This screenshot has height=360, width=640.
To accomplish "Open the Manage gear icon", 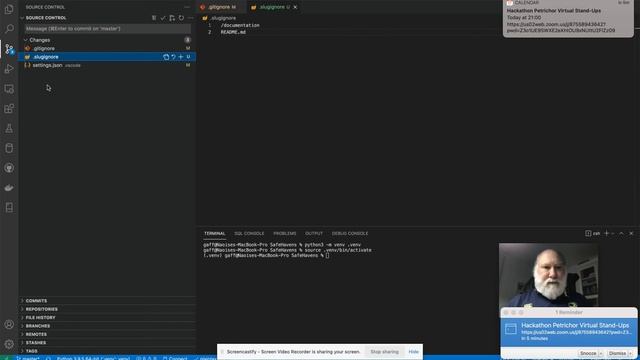I will pos(9,344).
